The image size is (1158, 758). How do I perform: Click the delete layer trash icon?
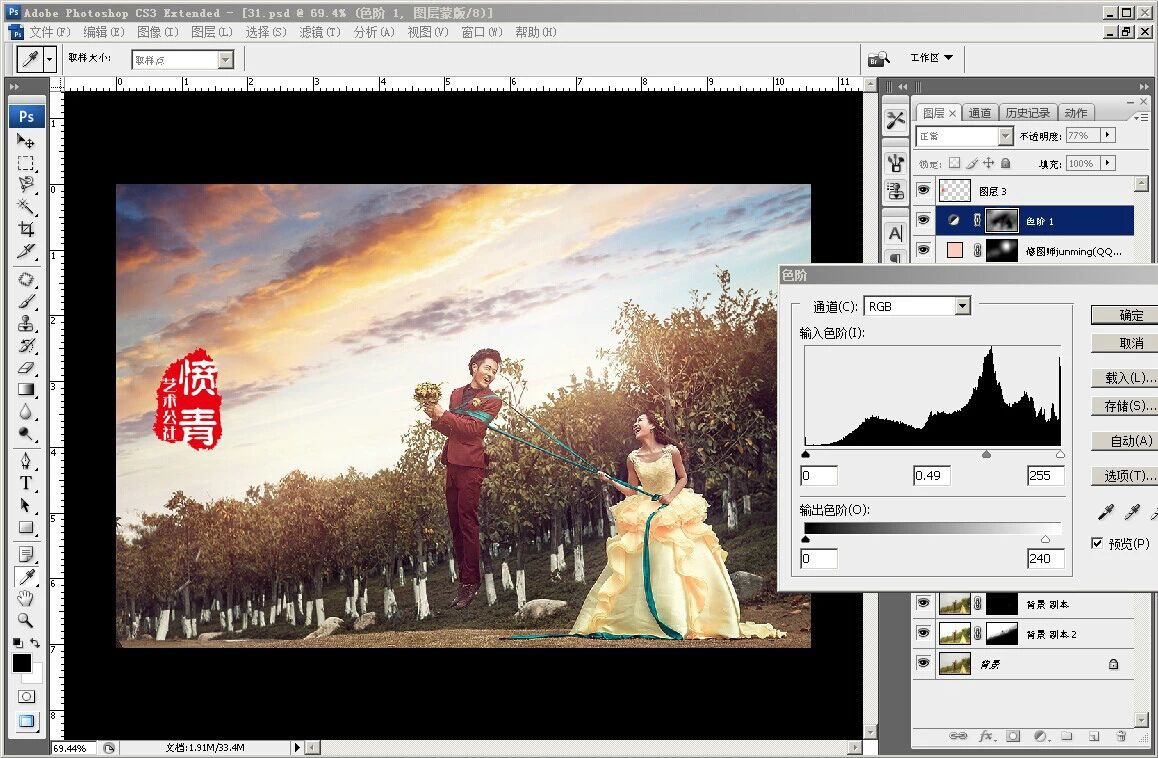tap(1121, 736)
